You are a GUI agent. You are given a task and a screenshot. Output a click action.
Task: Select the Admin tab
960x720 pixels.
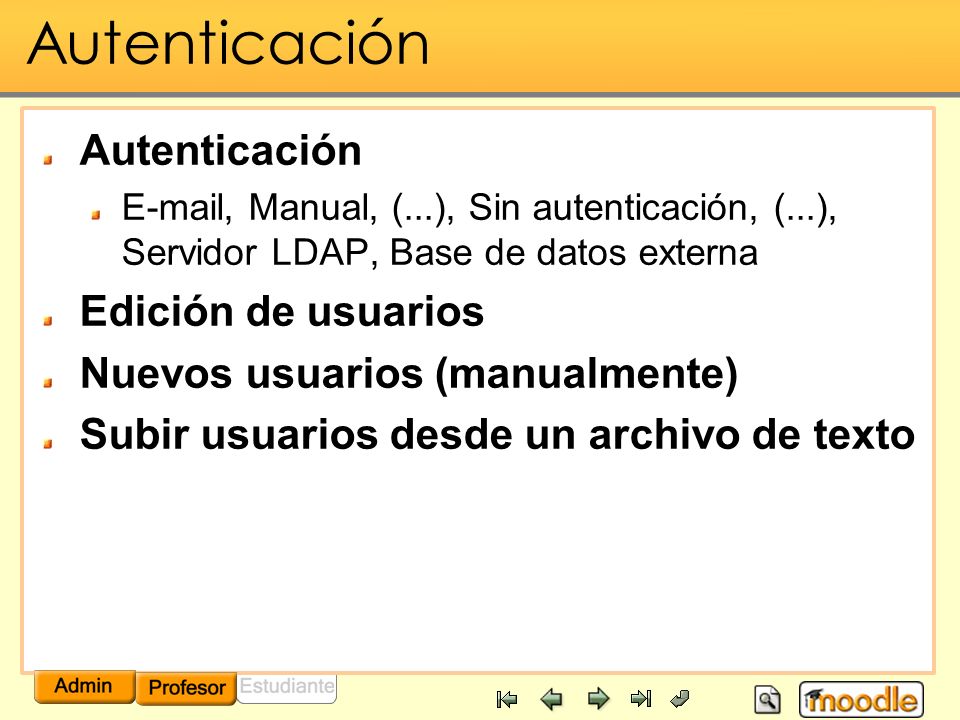[84, 686]
